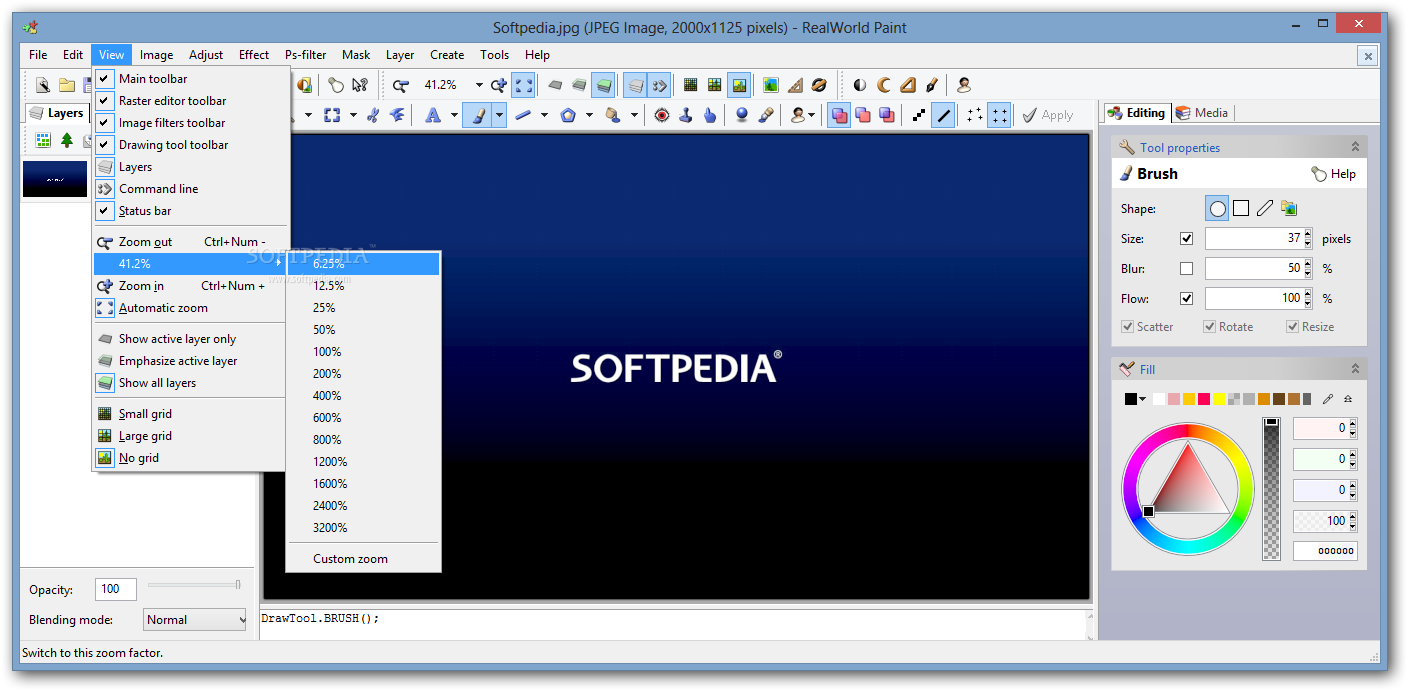Viewport: 1408px width, 691px height.
Task: Select the square brush shape
Action: tap(1241, 208)
